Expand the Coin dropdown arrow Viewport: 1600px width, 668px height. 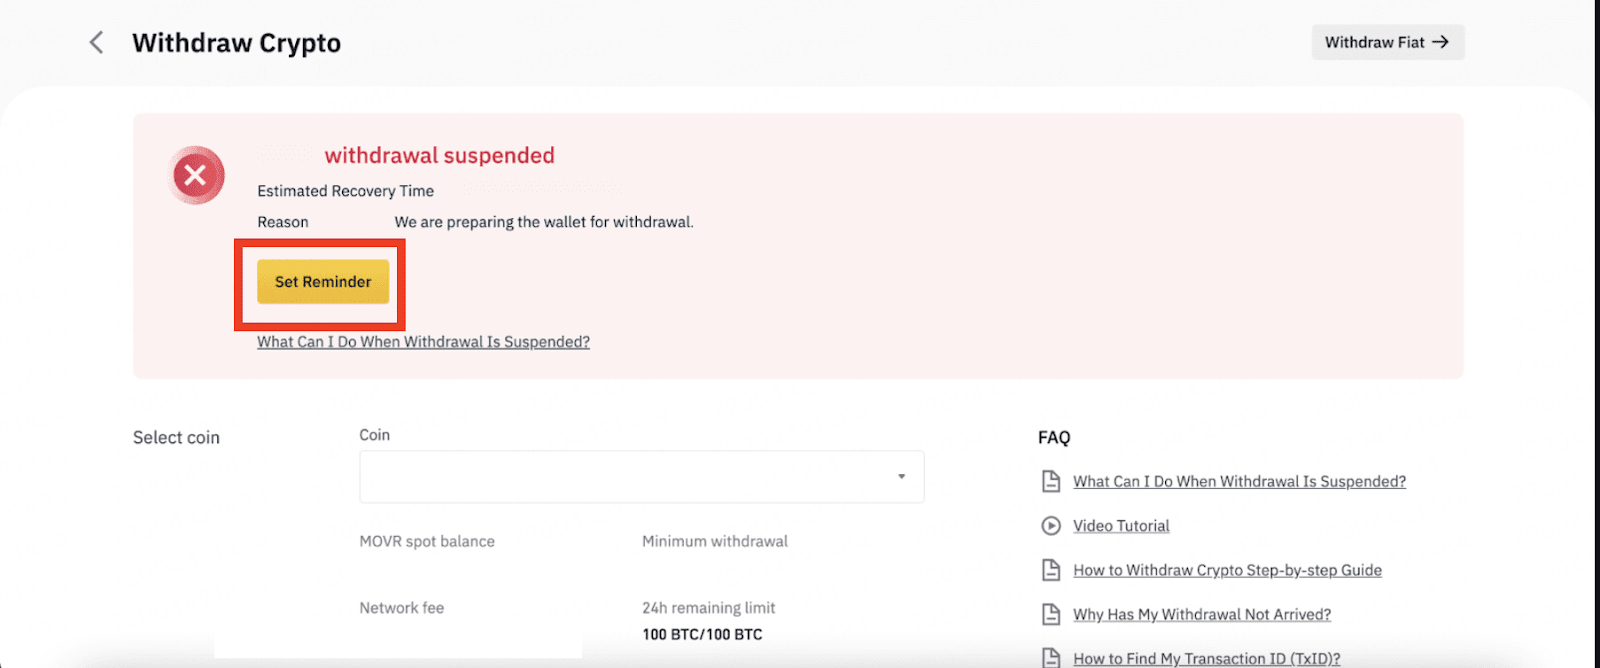[x=901, y=477]
